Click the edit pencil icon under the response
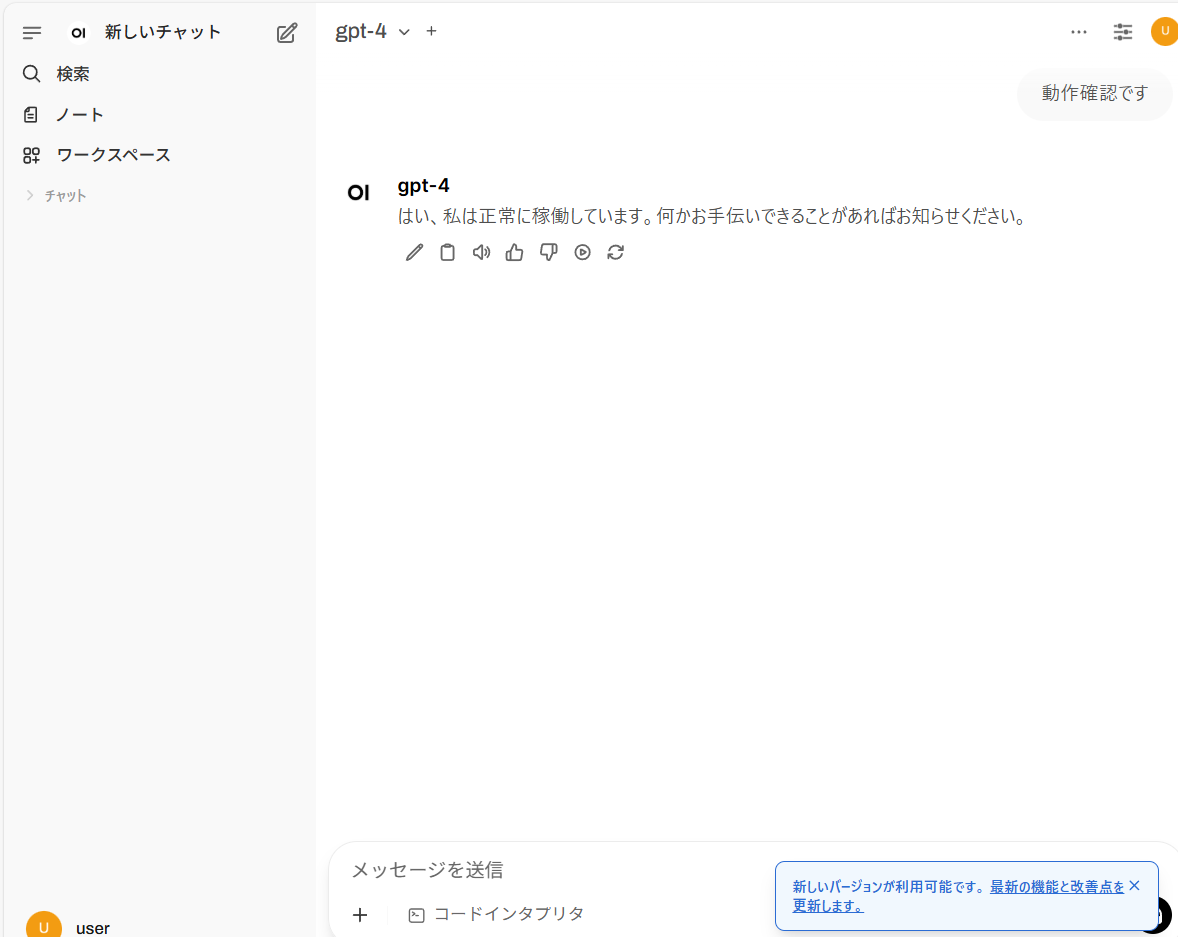The width and height of the screenshot is (1178, 937). pos(414,252)
